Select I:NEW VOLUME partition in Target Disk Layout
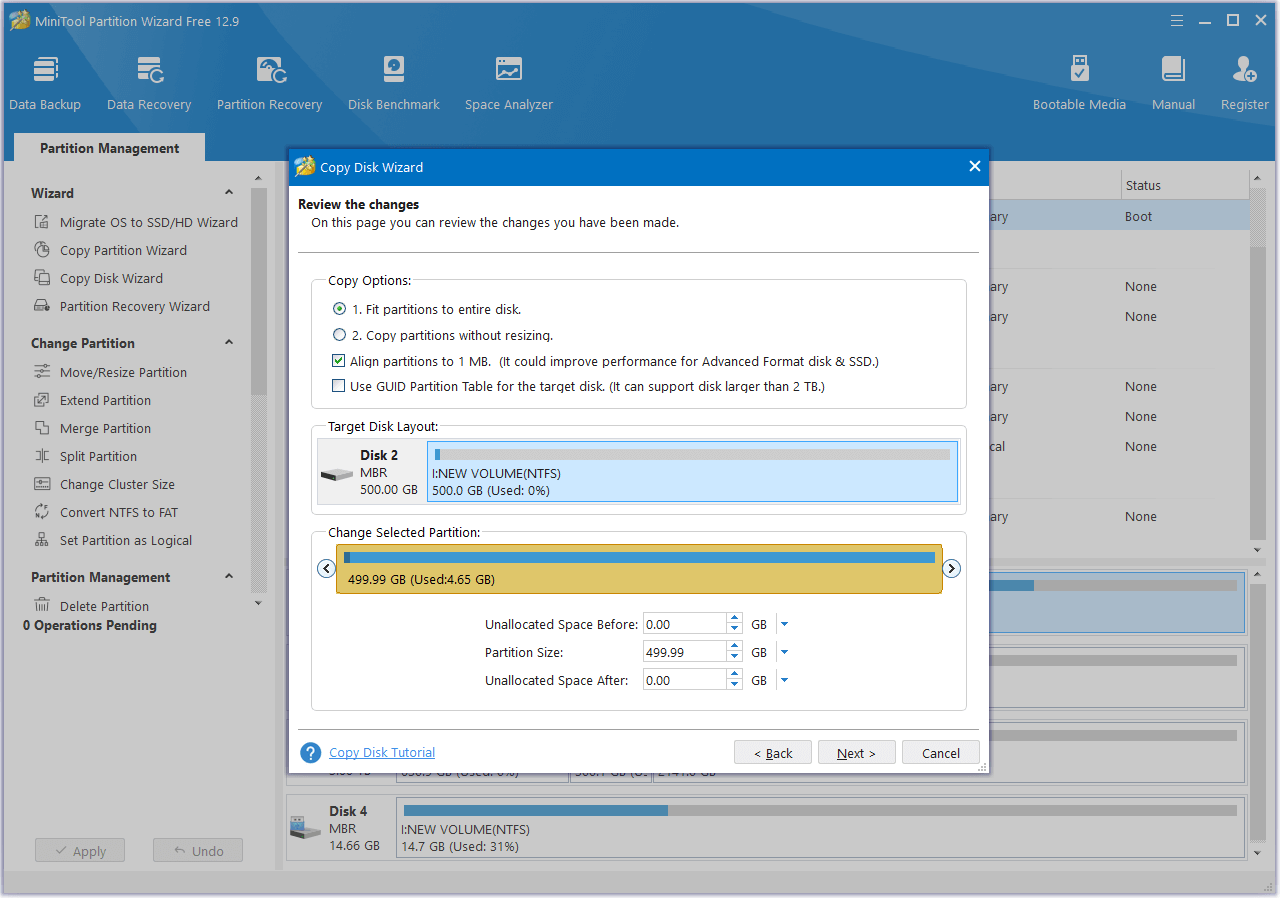This screenshot has width=1281, height=899. (692, 472)
